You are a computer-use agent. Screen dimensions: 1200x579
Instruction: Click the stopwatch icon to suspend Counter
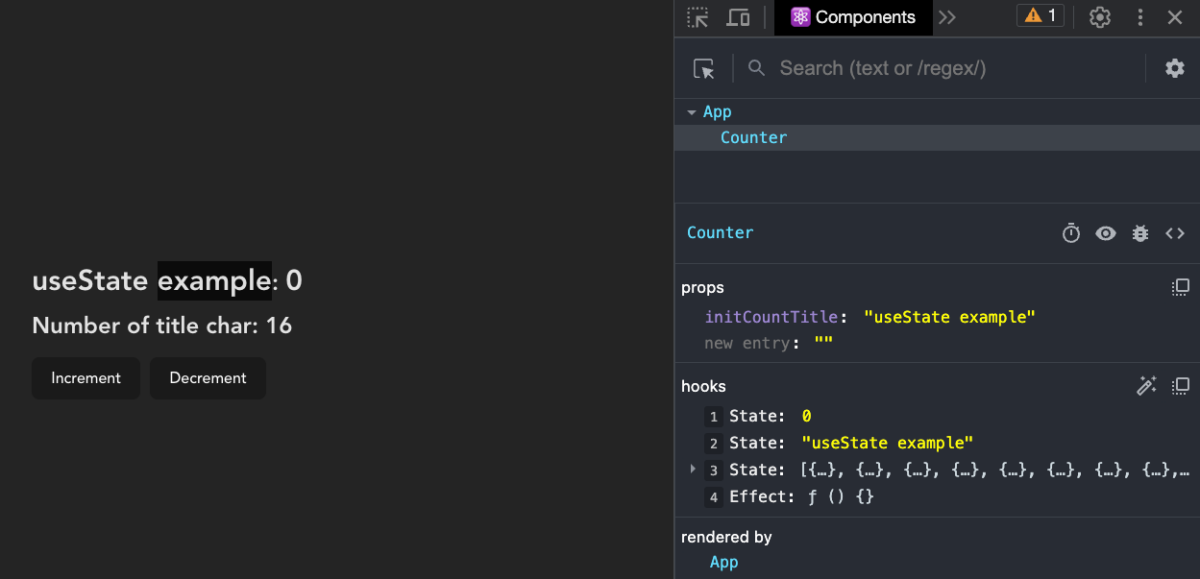[x=1071, y=232]
